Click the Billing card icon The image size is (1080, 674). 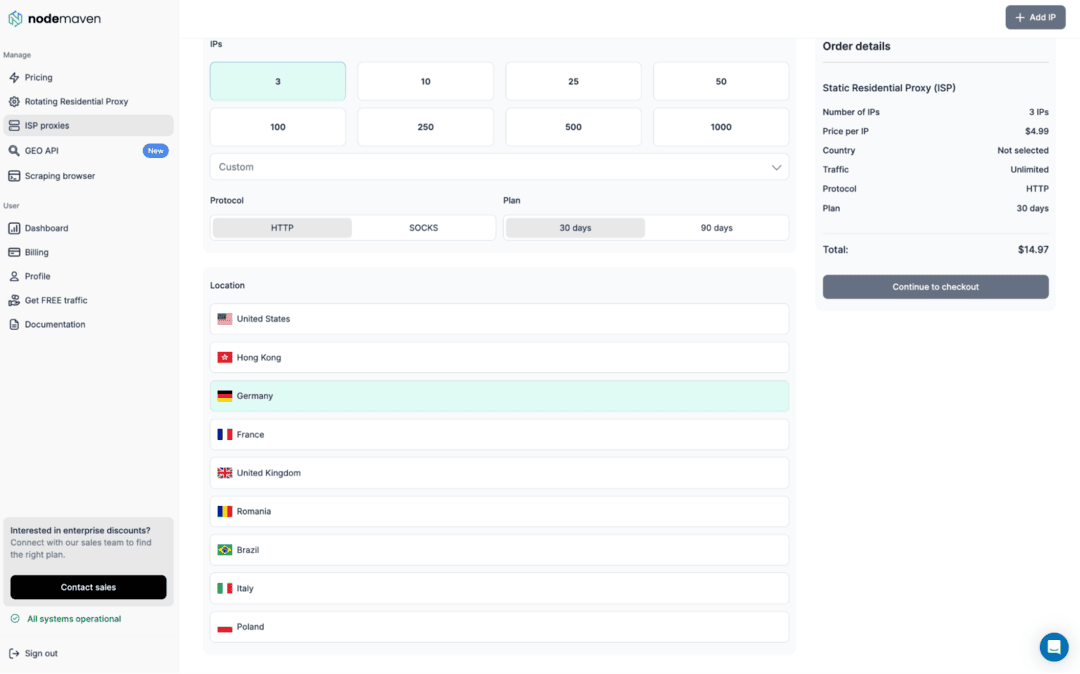[14, 253]
